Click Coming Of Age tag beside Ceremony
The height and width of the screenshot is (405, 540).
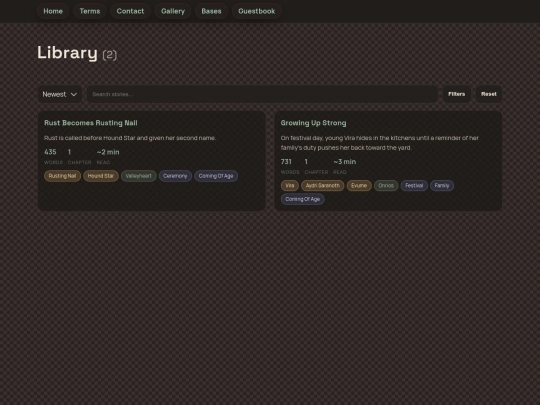(x=216, y=176)
